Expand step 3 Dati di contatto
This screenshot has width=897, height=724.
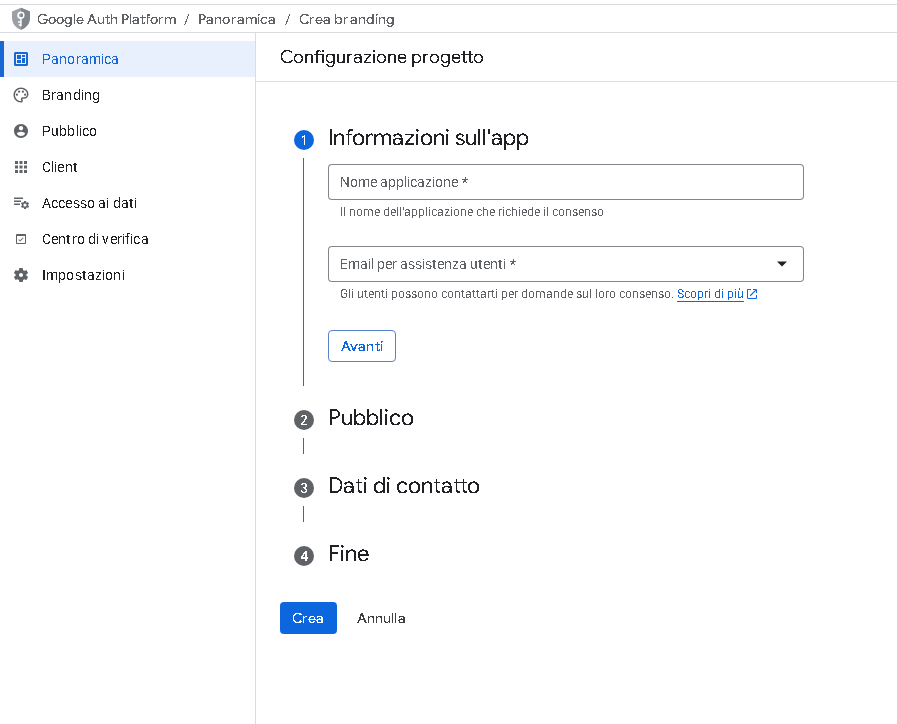(404, 486)
